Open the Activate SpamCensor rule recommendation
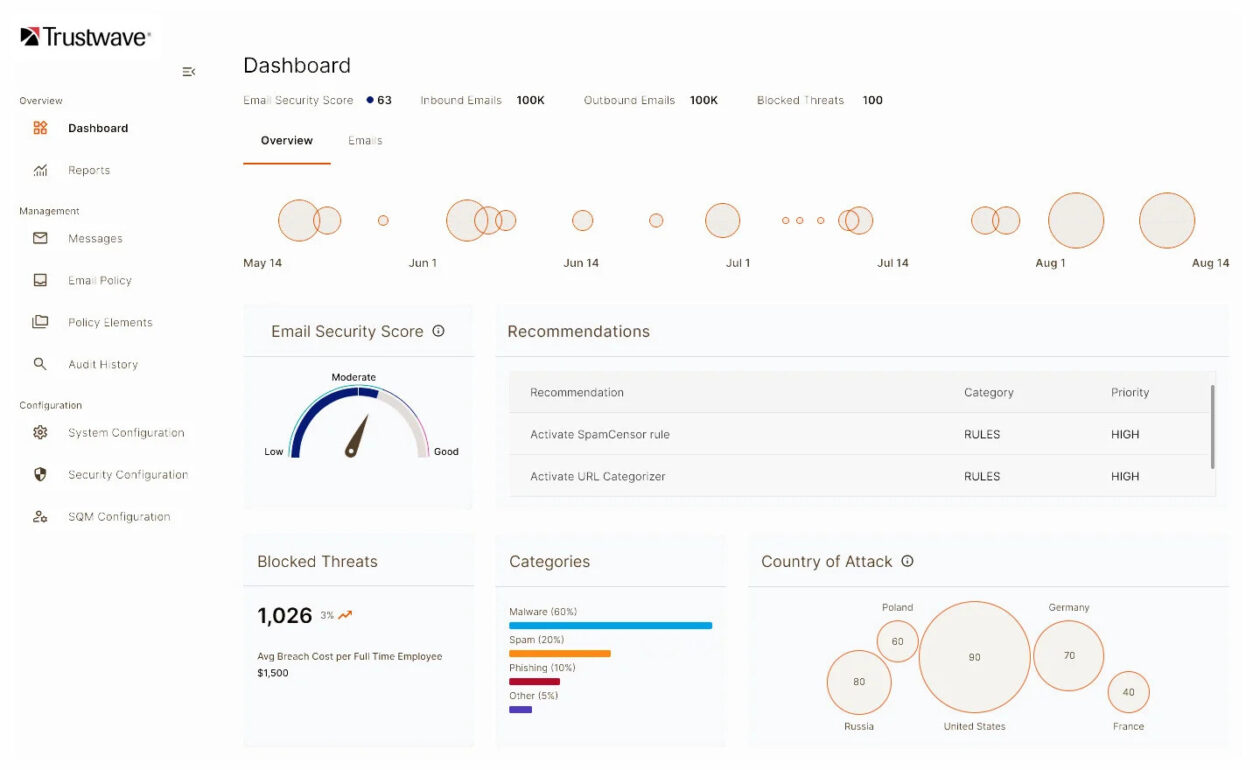The image size is (1260, 770). tap(600, 435)
